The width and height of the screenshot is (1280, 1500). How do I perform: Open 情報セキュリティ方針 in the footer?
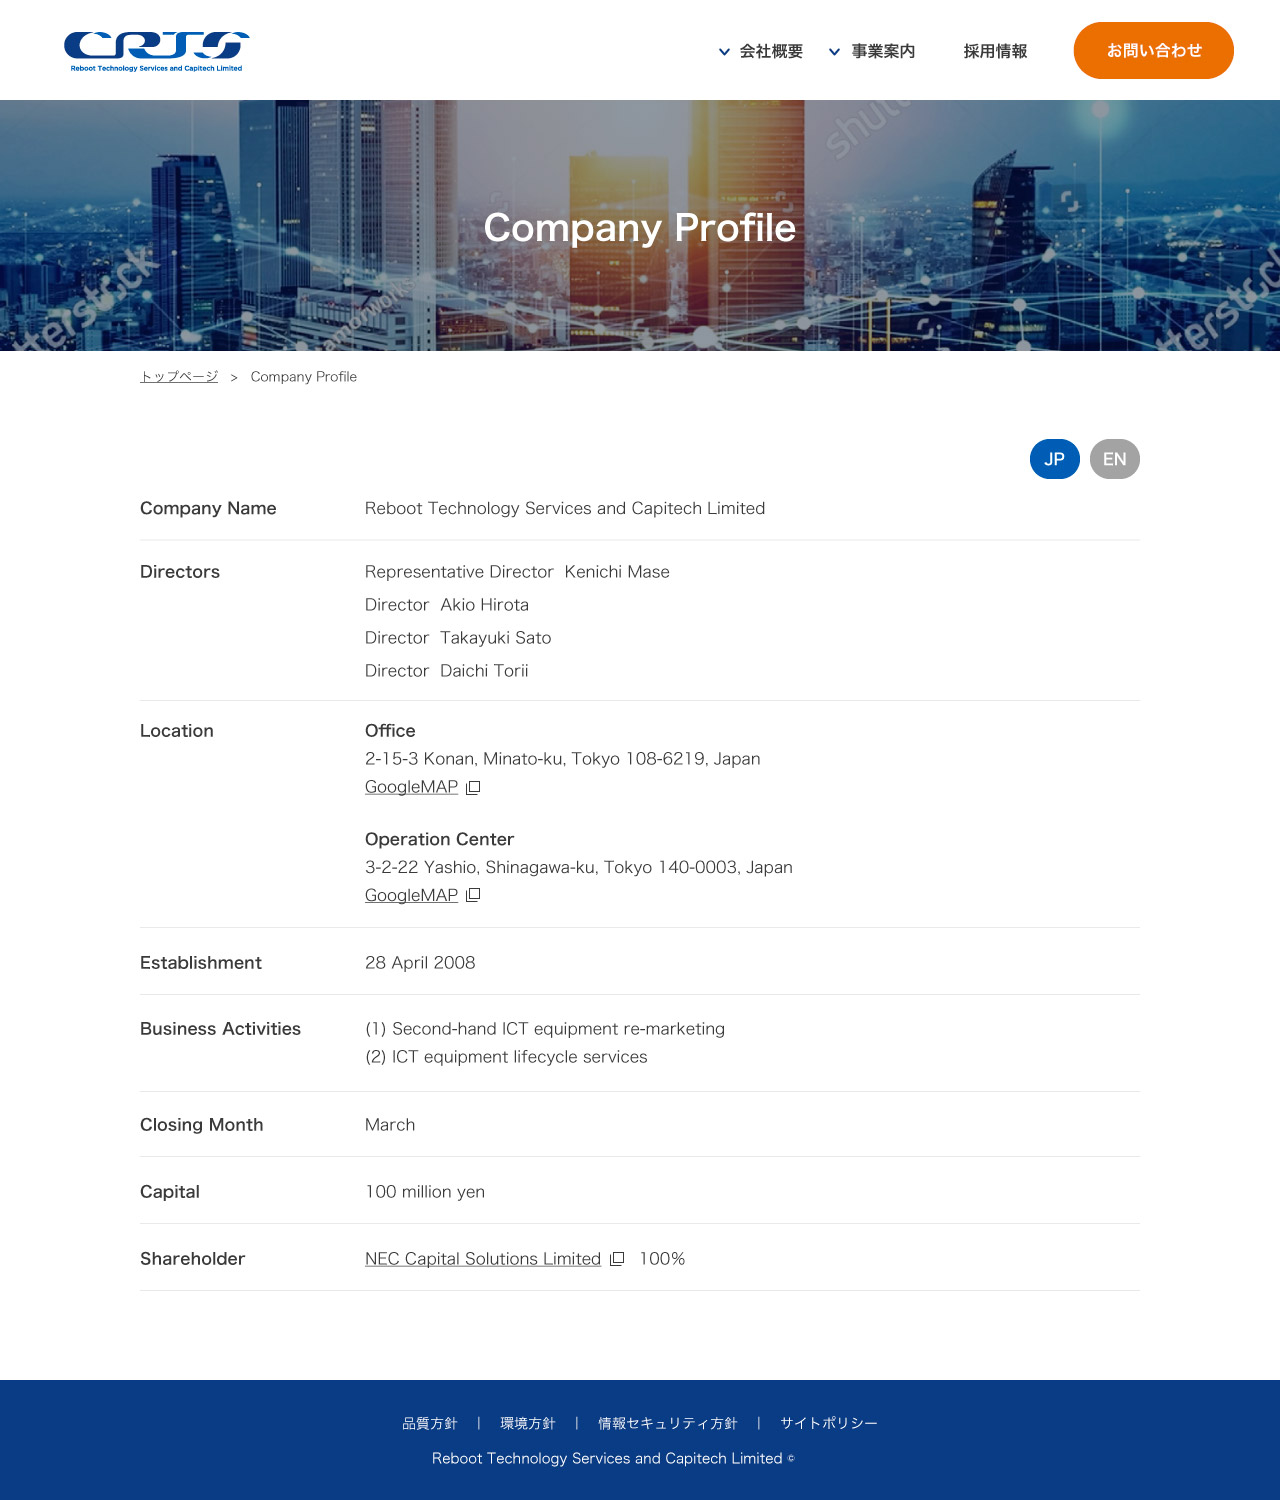tap(667, 1423)
